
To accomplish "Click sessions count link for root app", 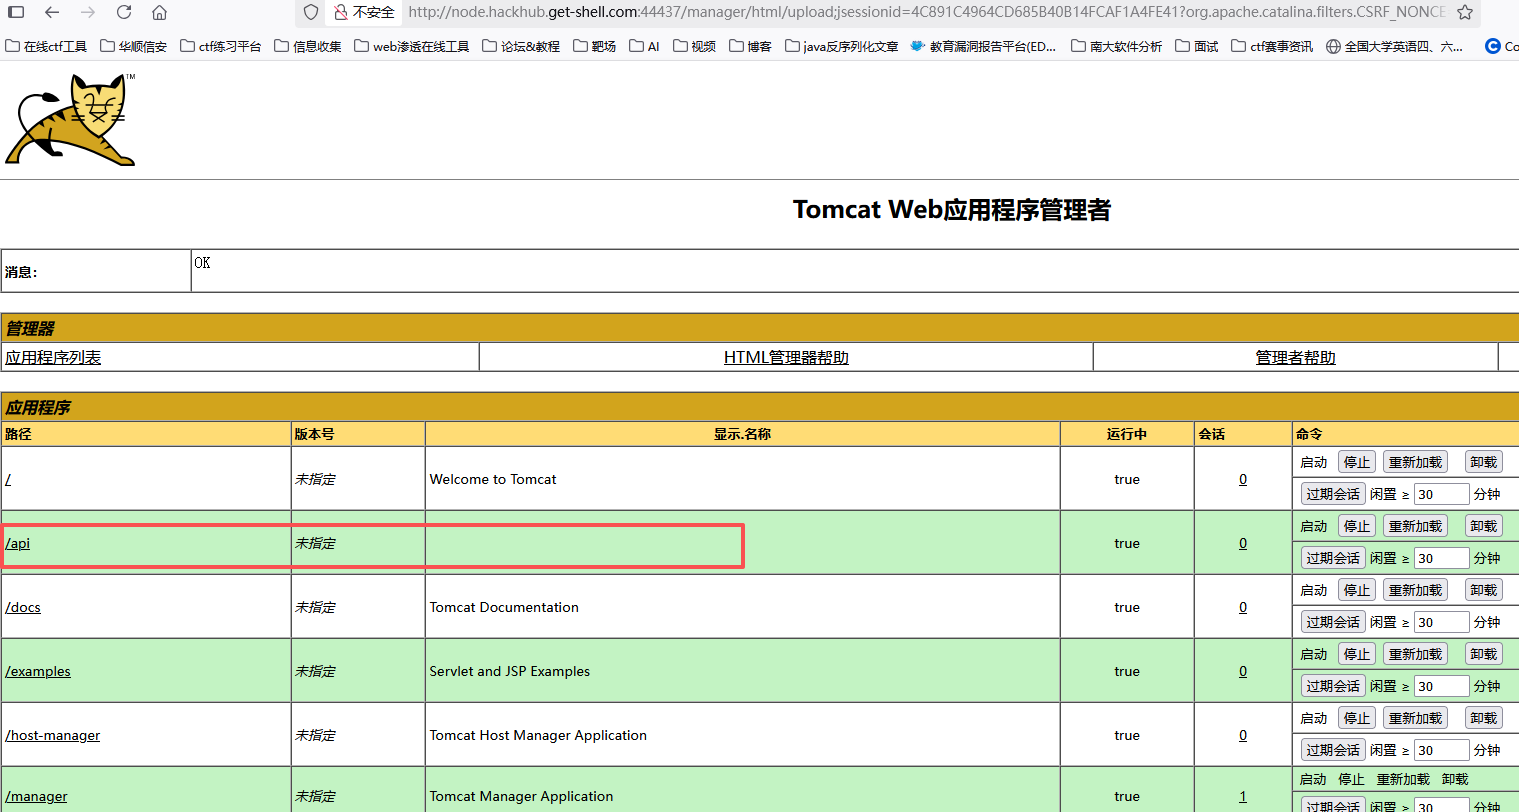I will 1243,479.
